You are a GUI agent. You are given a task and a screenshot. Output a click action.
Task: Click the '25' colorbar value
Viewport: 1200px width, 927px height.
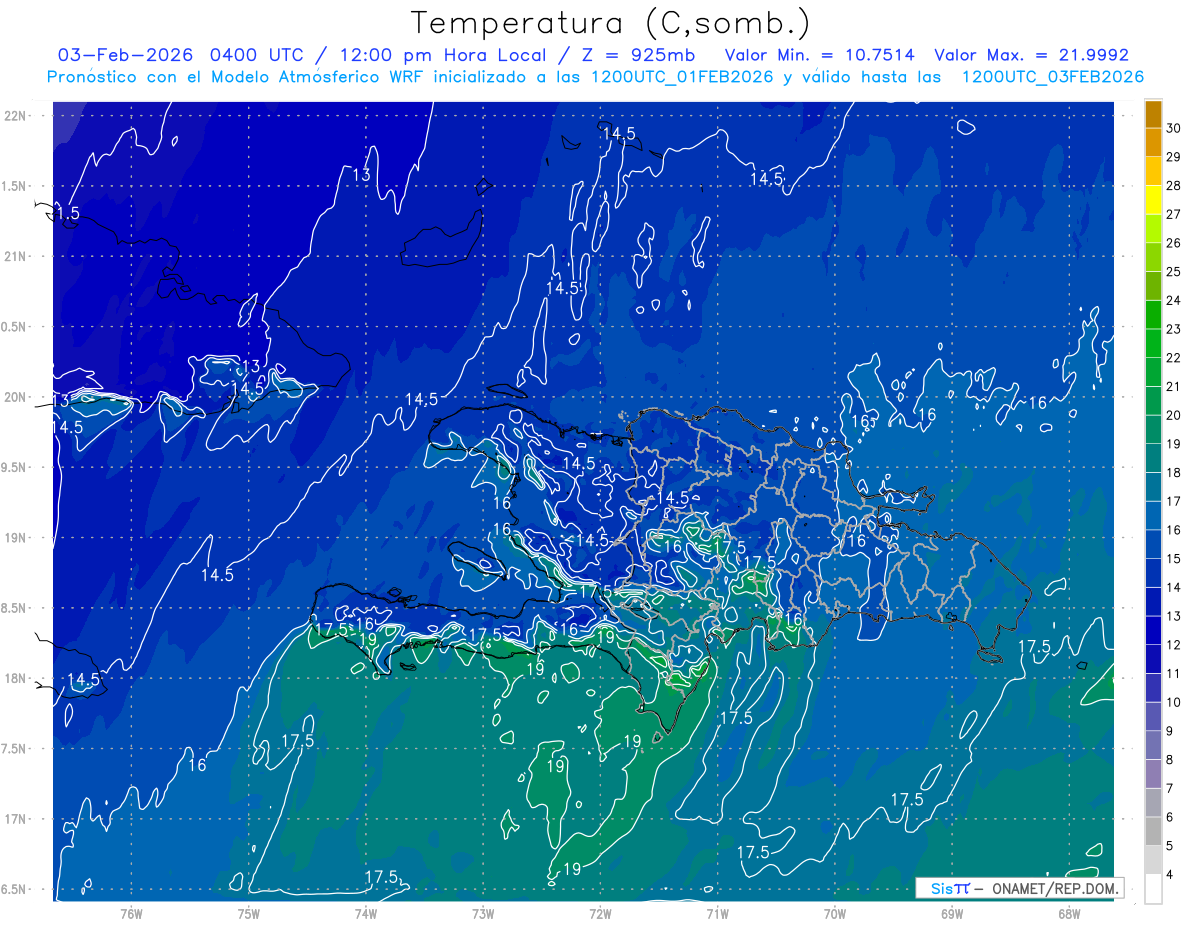click(x=1174, y=271)
